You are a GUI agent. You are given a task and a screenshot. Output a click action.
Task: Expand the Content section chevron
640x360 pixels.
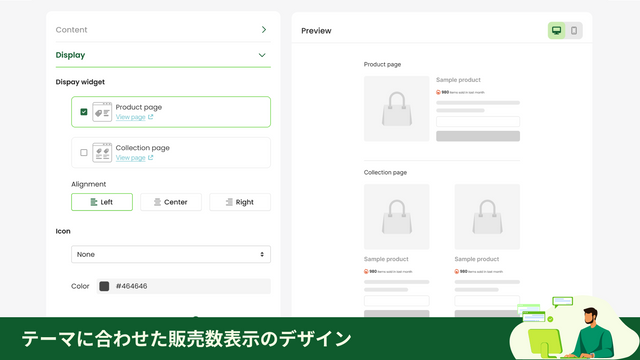pyautogui.click(x=264, y=30)
